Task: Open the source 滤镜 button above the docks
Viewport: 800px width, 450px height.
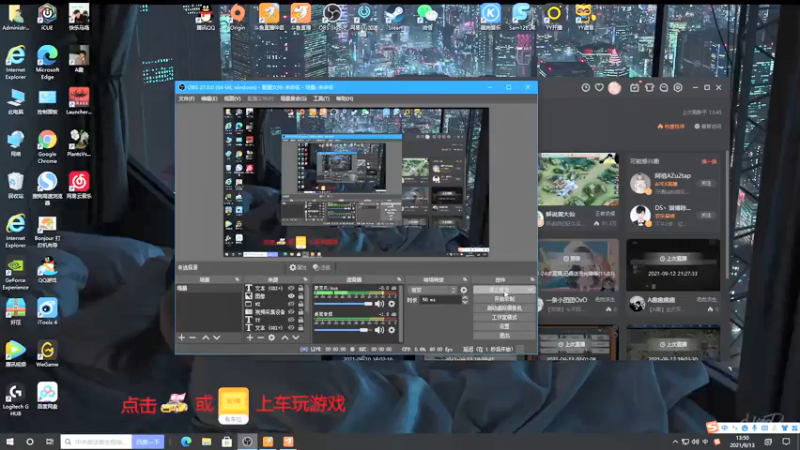Action: [322, 267]
